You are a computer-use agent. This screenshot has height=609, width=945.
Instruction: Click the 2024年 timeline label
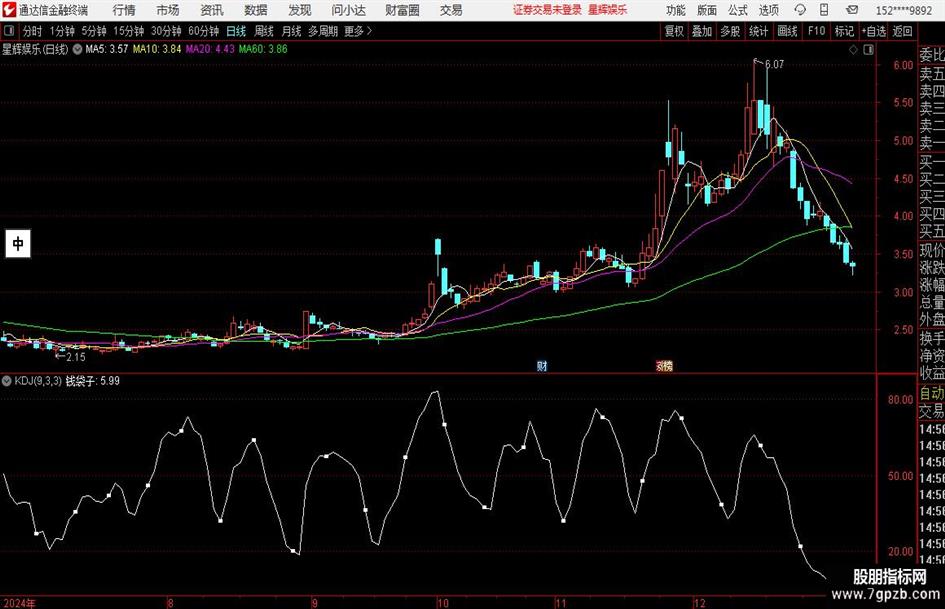coord(19,603)
